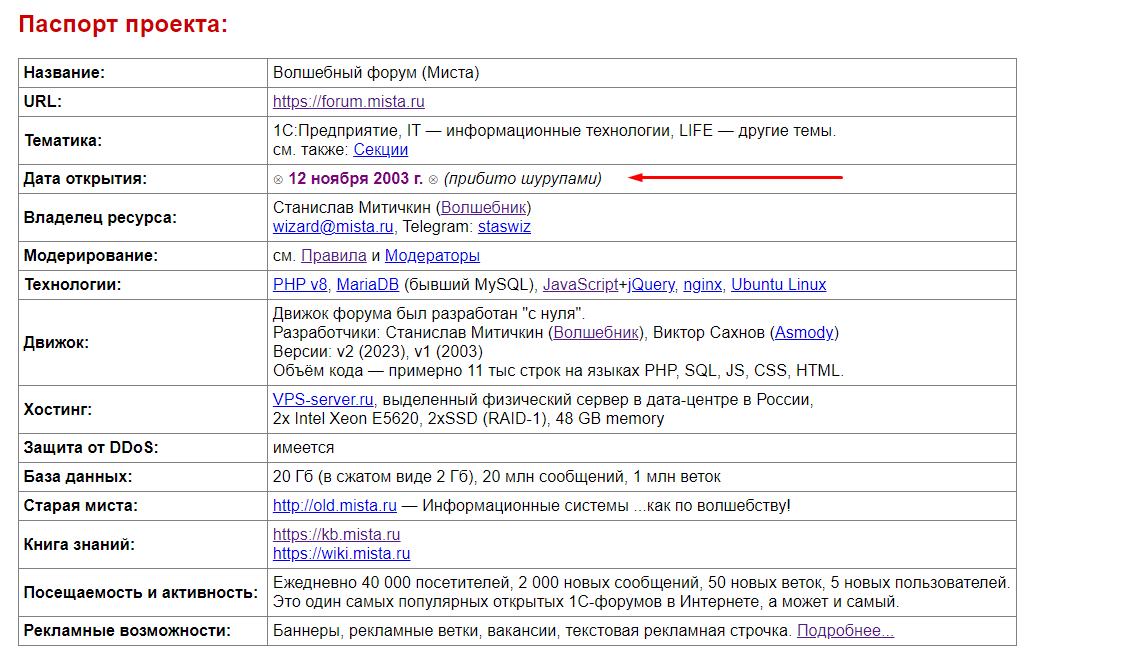Image resolution: width=1132 pixels, height=663 pixels.
Task: Click the Подробнее... advertising link
Action: pyautogui.click(x=845, y=630)
